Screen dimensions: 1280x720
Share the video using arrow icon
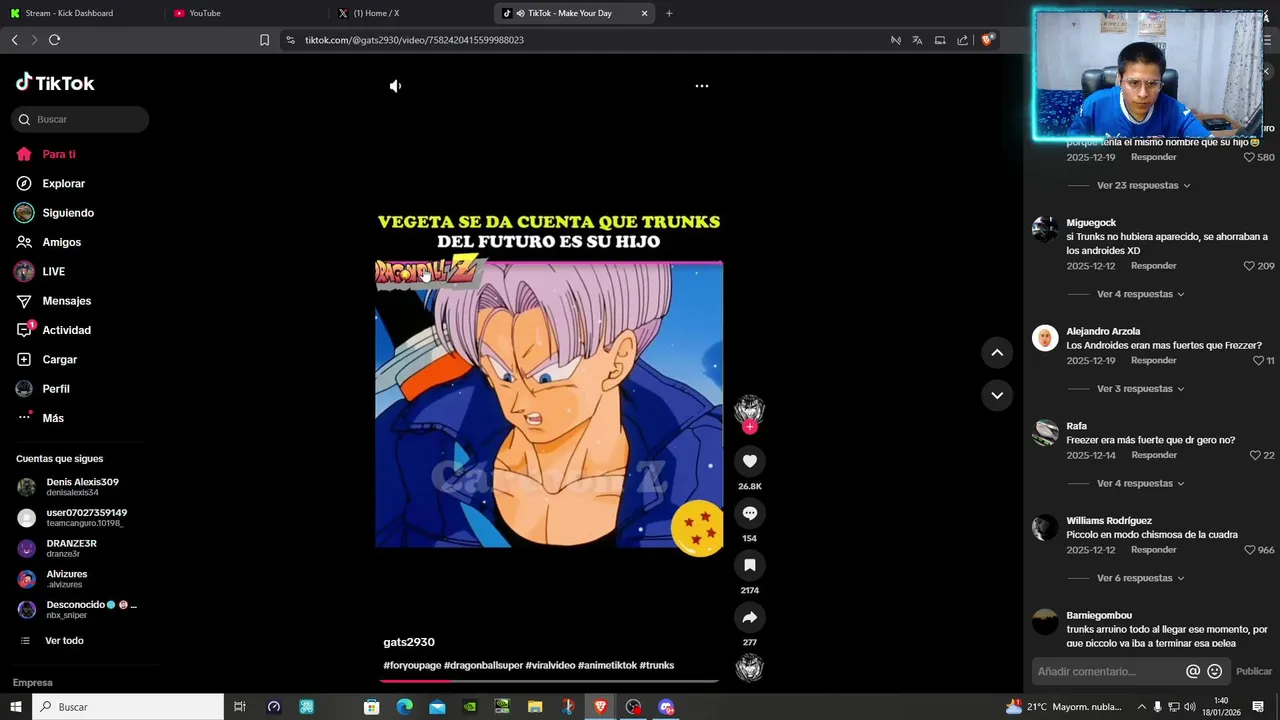750,617
